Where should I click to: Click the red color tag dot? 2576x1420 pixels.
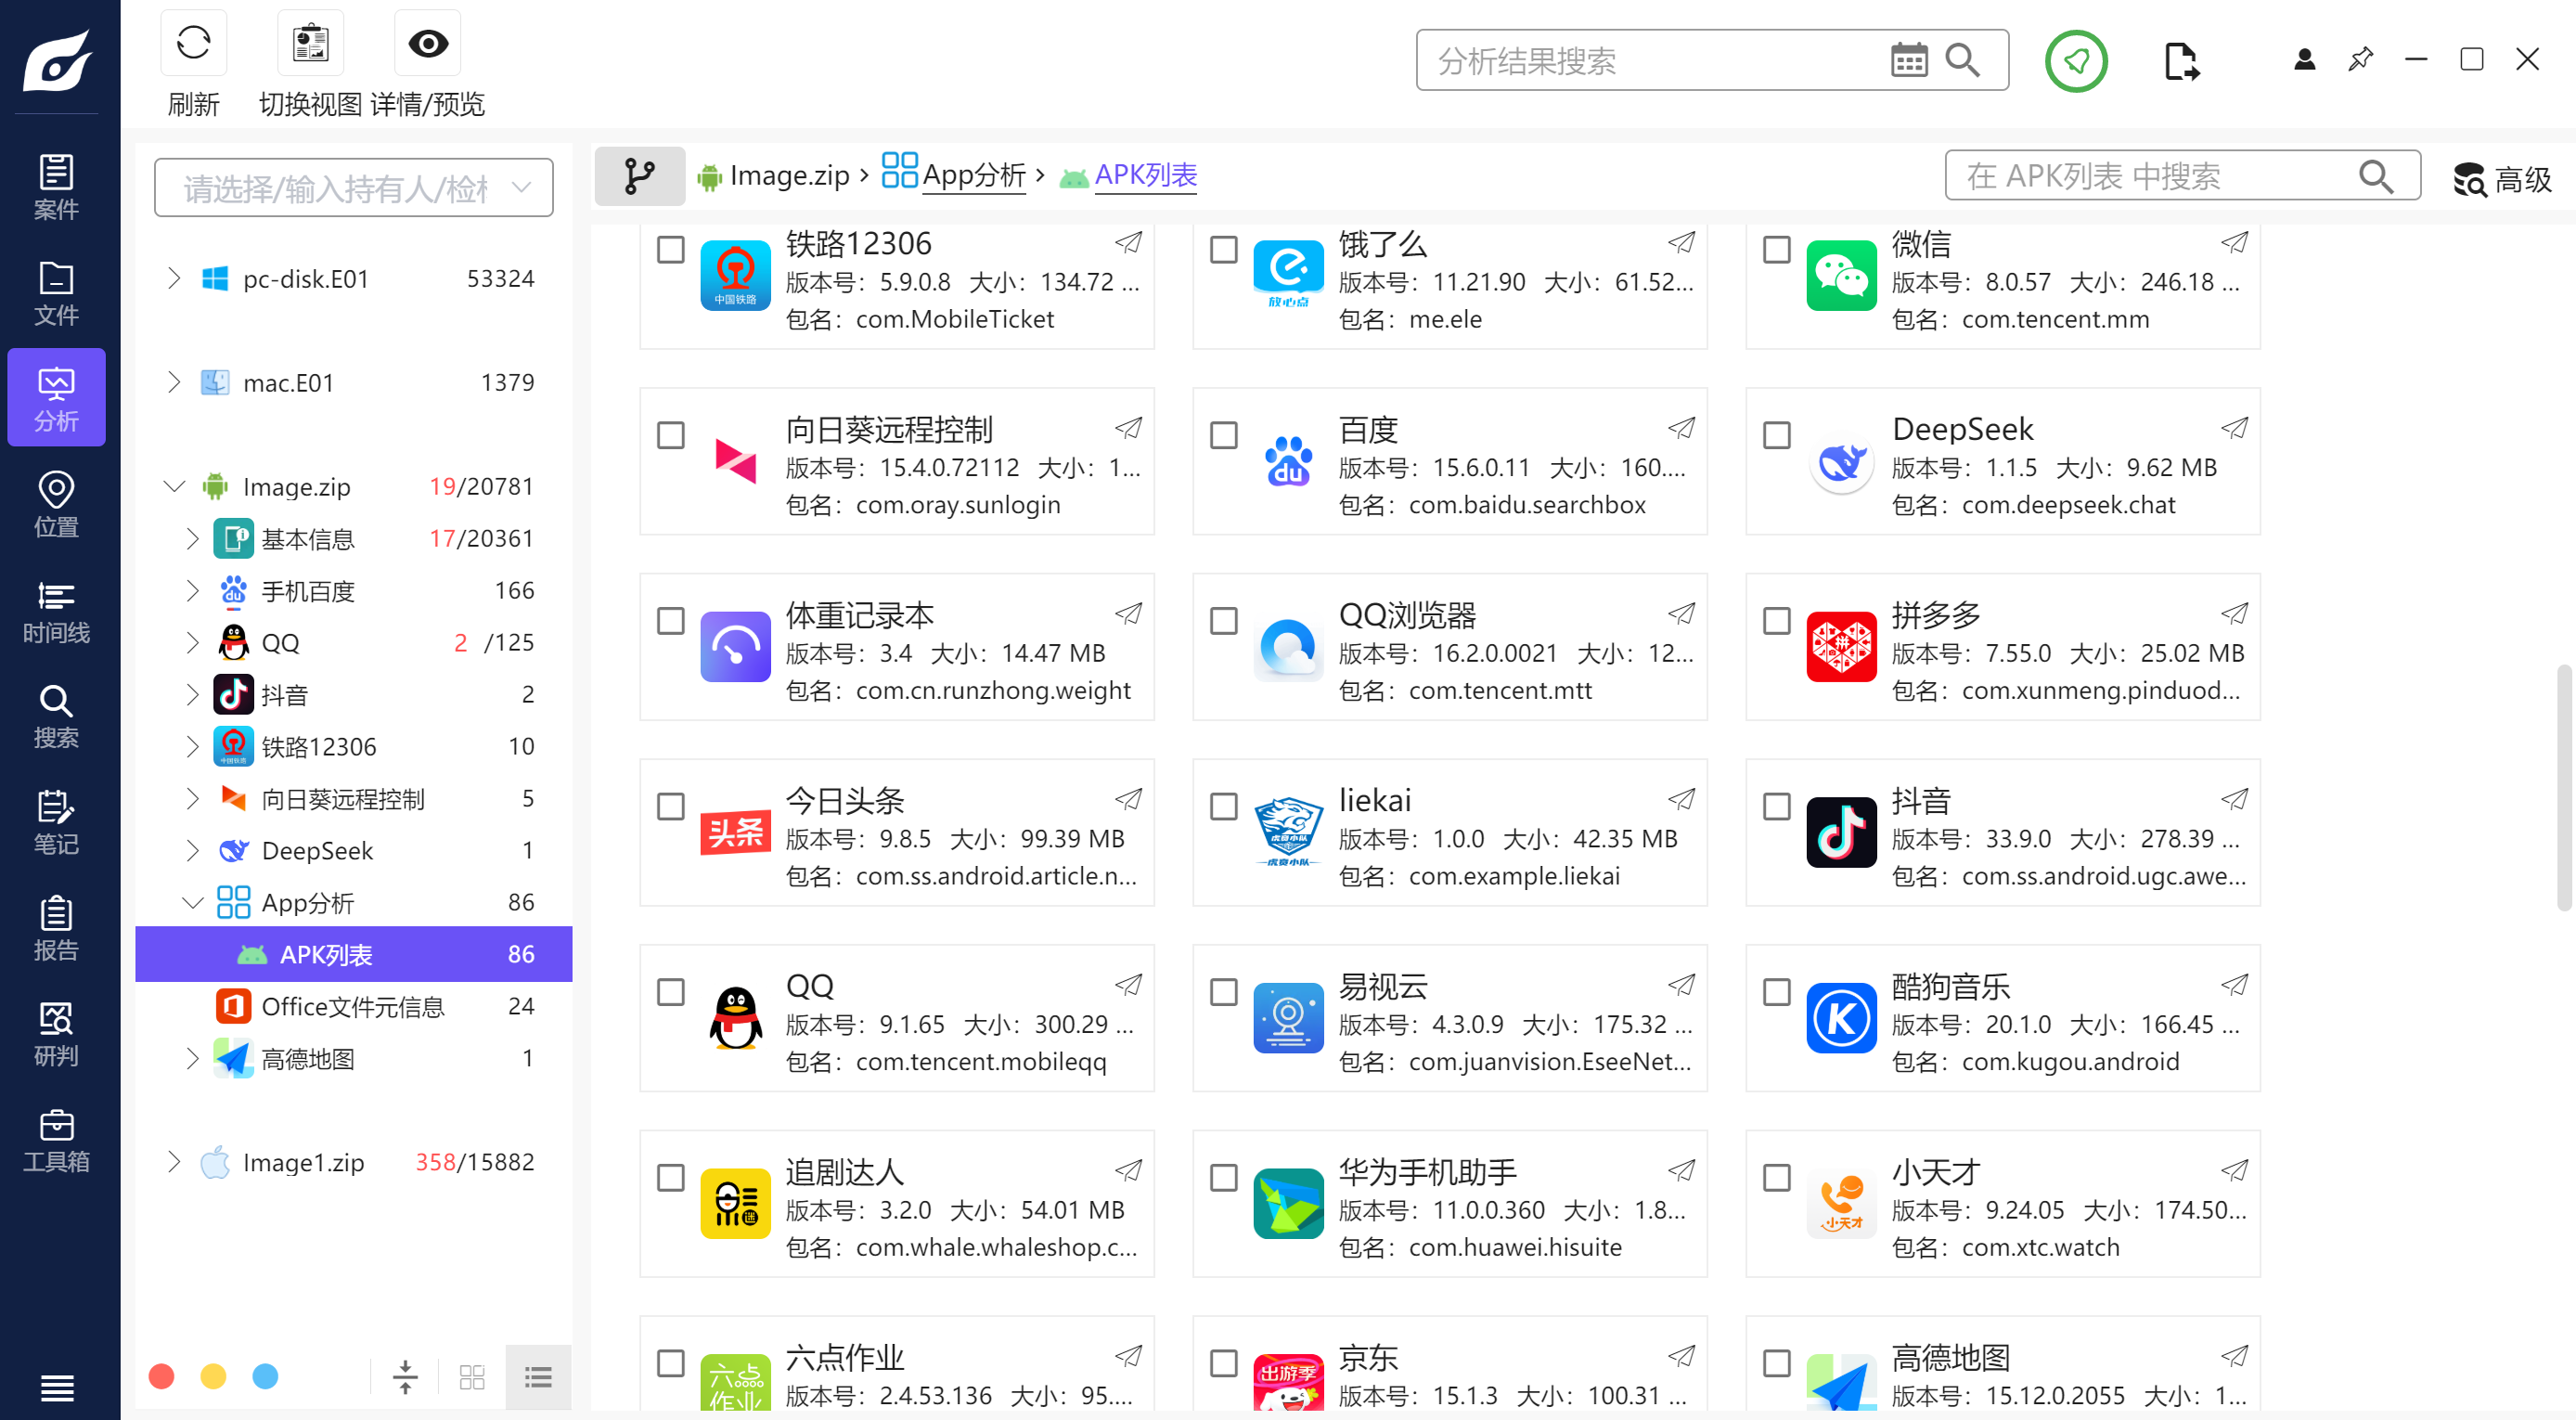(161, 1377)
